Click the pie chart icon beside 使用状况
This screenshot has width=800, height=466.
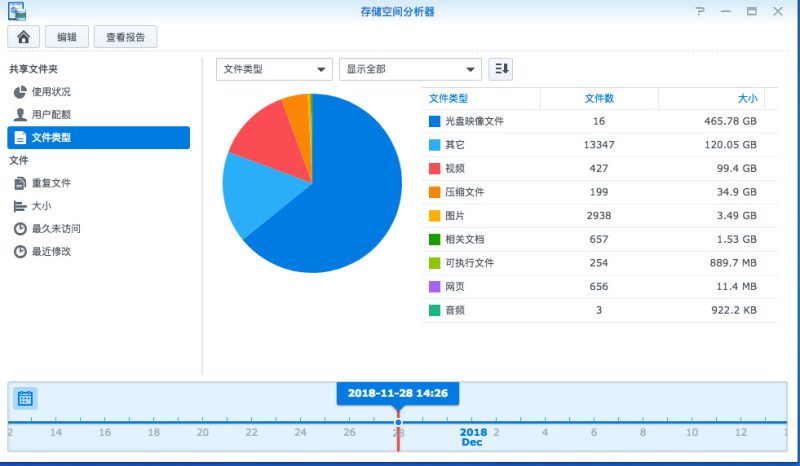20,92
